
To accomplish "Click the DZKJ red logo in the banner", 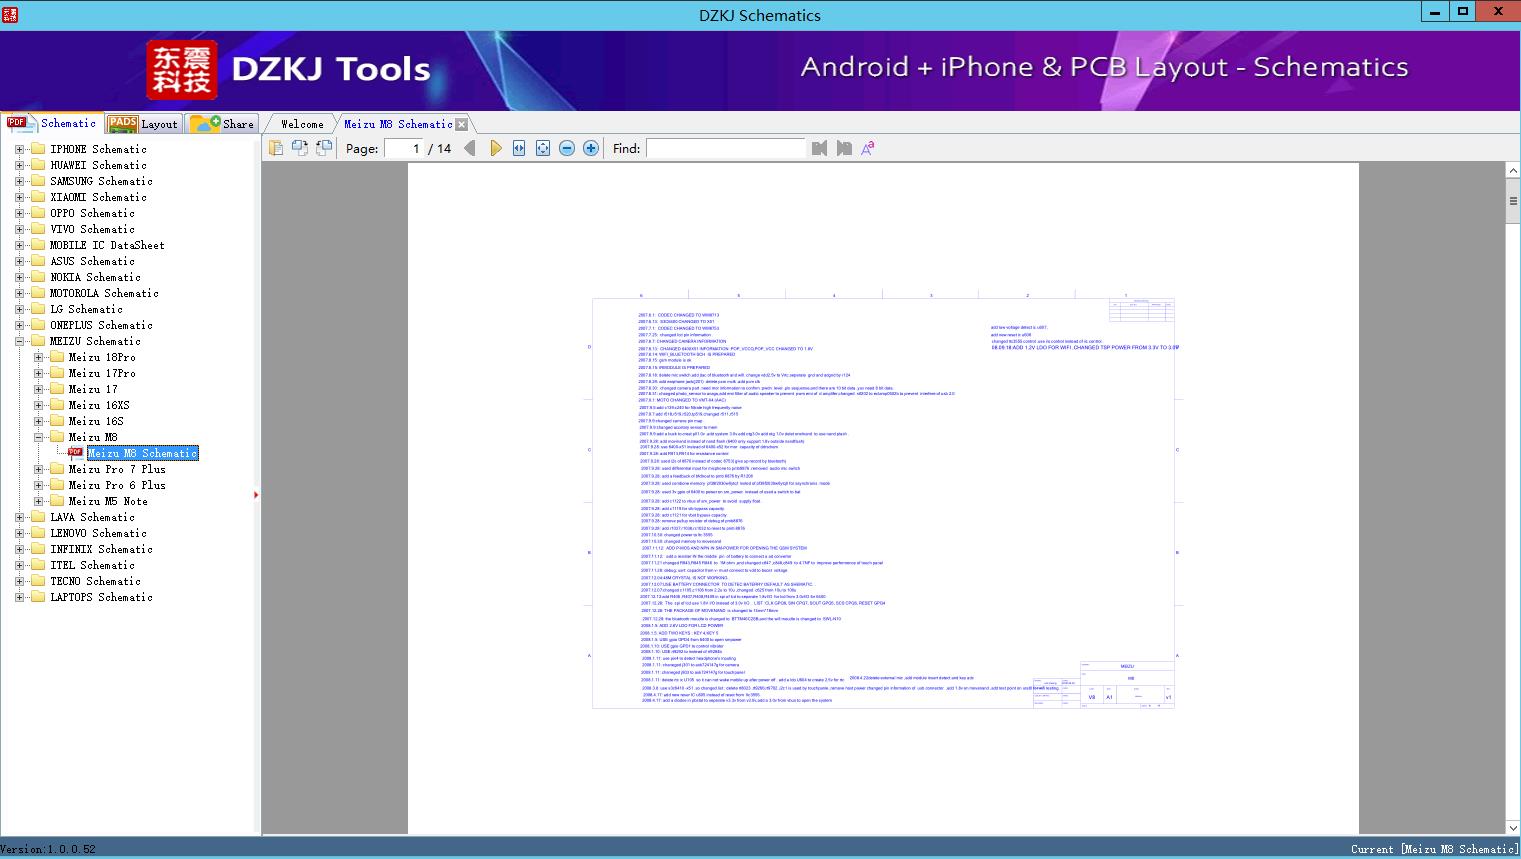I will pyautogui.click(x=182, y=70).
